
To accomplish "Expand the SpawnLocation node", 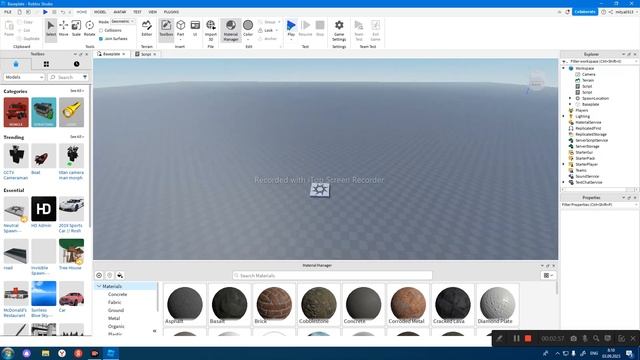I will click(x=570, y=98).
